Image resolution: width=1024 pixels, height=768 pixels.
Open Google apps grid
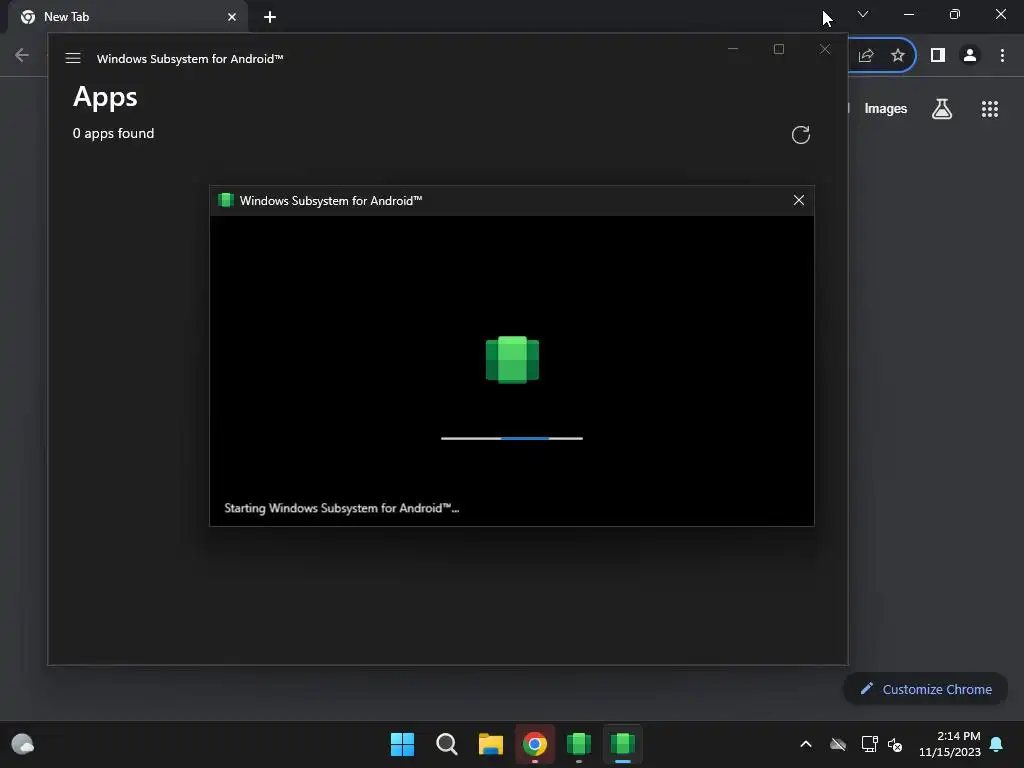990,108
